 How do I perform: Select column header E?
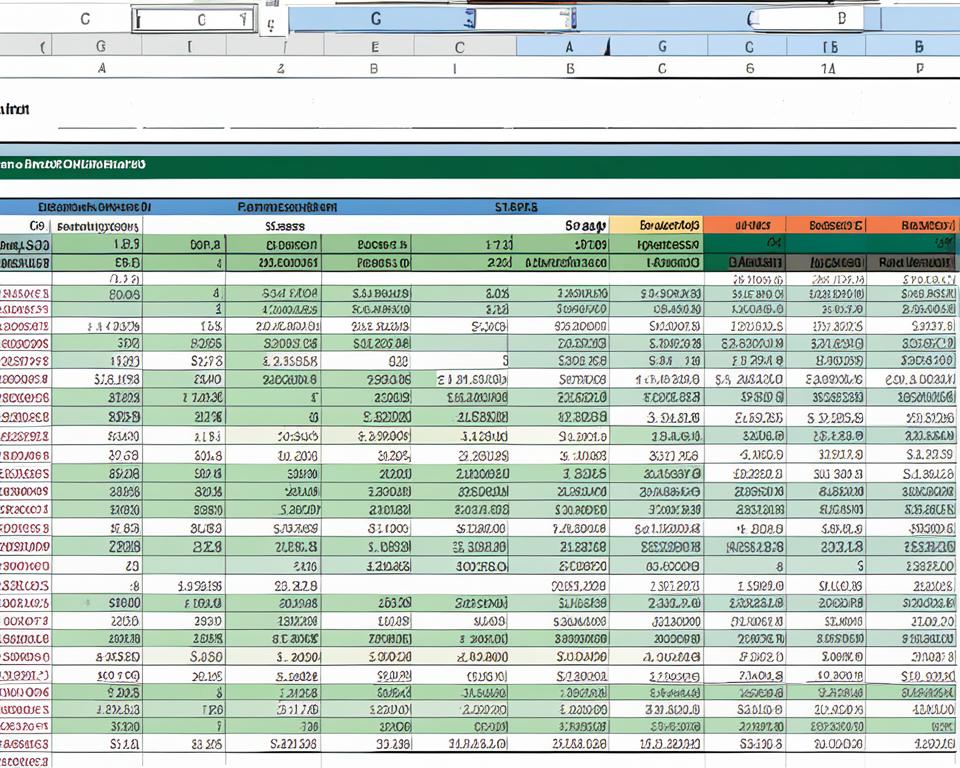(369, 47)
